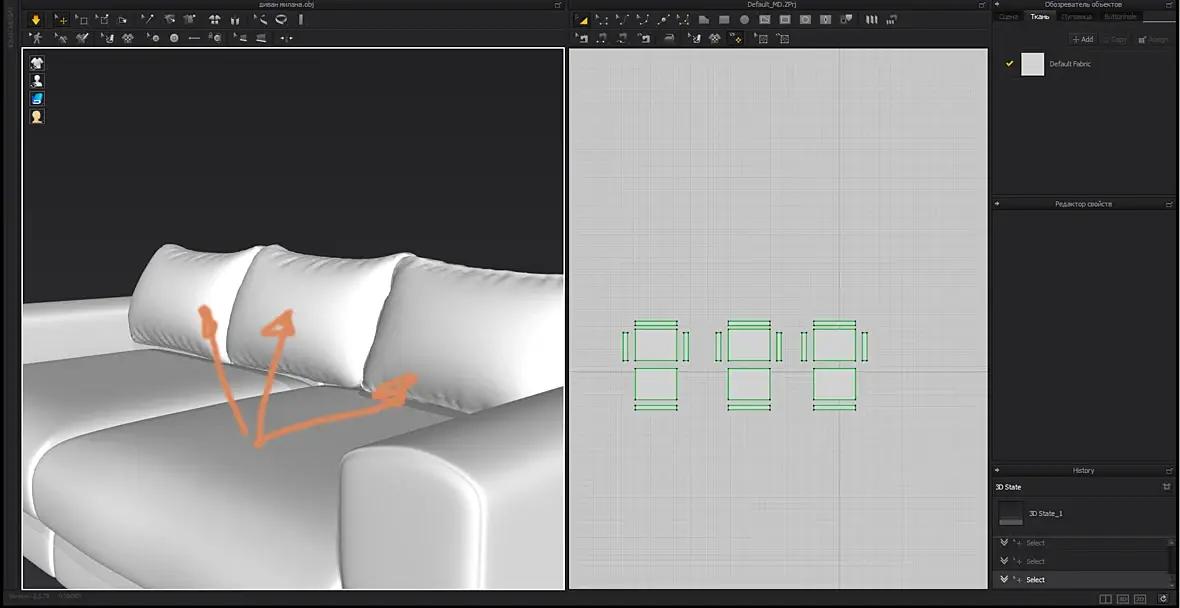Click the pleat fold stripes icon
Viewport: 1180px width, 608px height.
pos(871,20)
